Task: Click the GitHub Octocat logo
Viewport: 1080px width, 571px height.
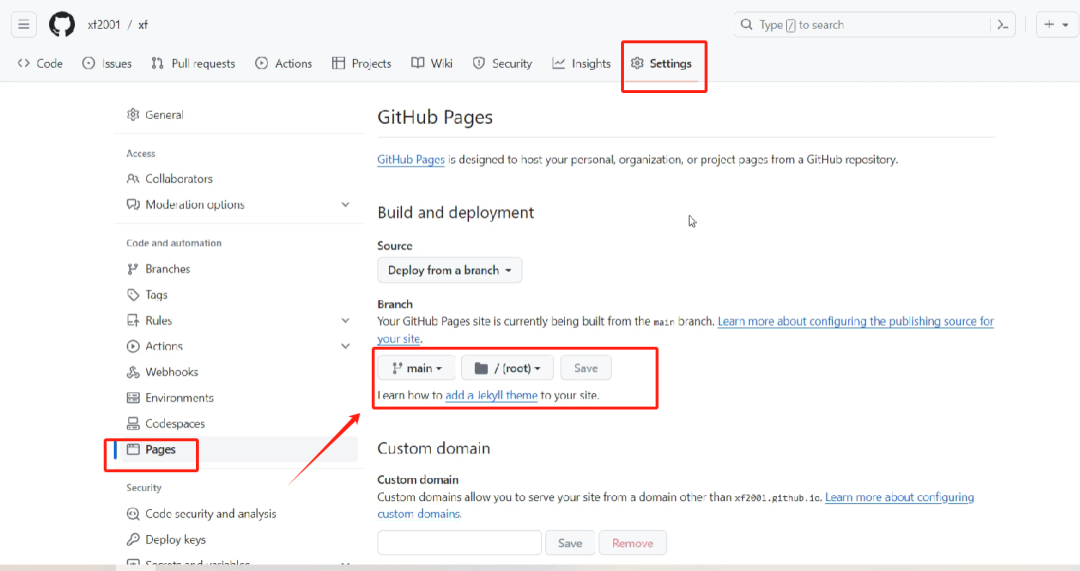Action: coord(62,25)
